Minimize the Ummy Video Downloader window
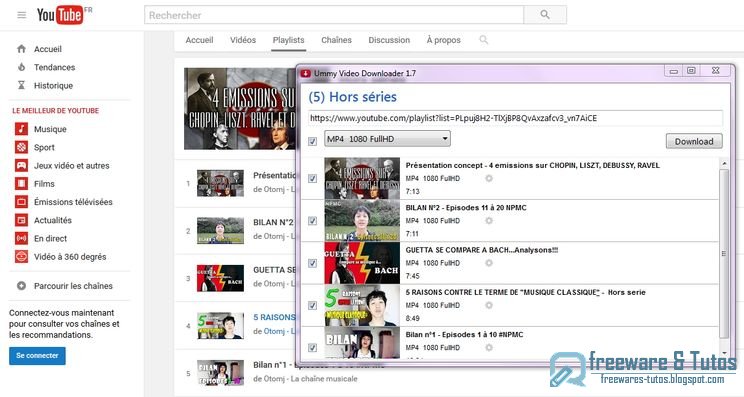744x397 pixels. coord(673,71)
